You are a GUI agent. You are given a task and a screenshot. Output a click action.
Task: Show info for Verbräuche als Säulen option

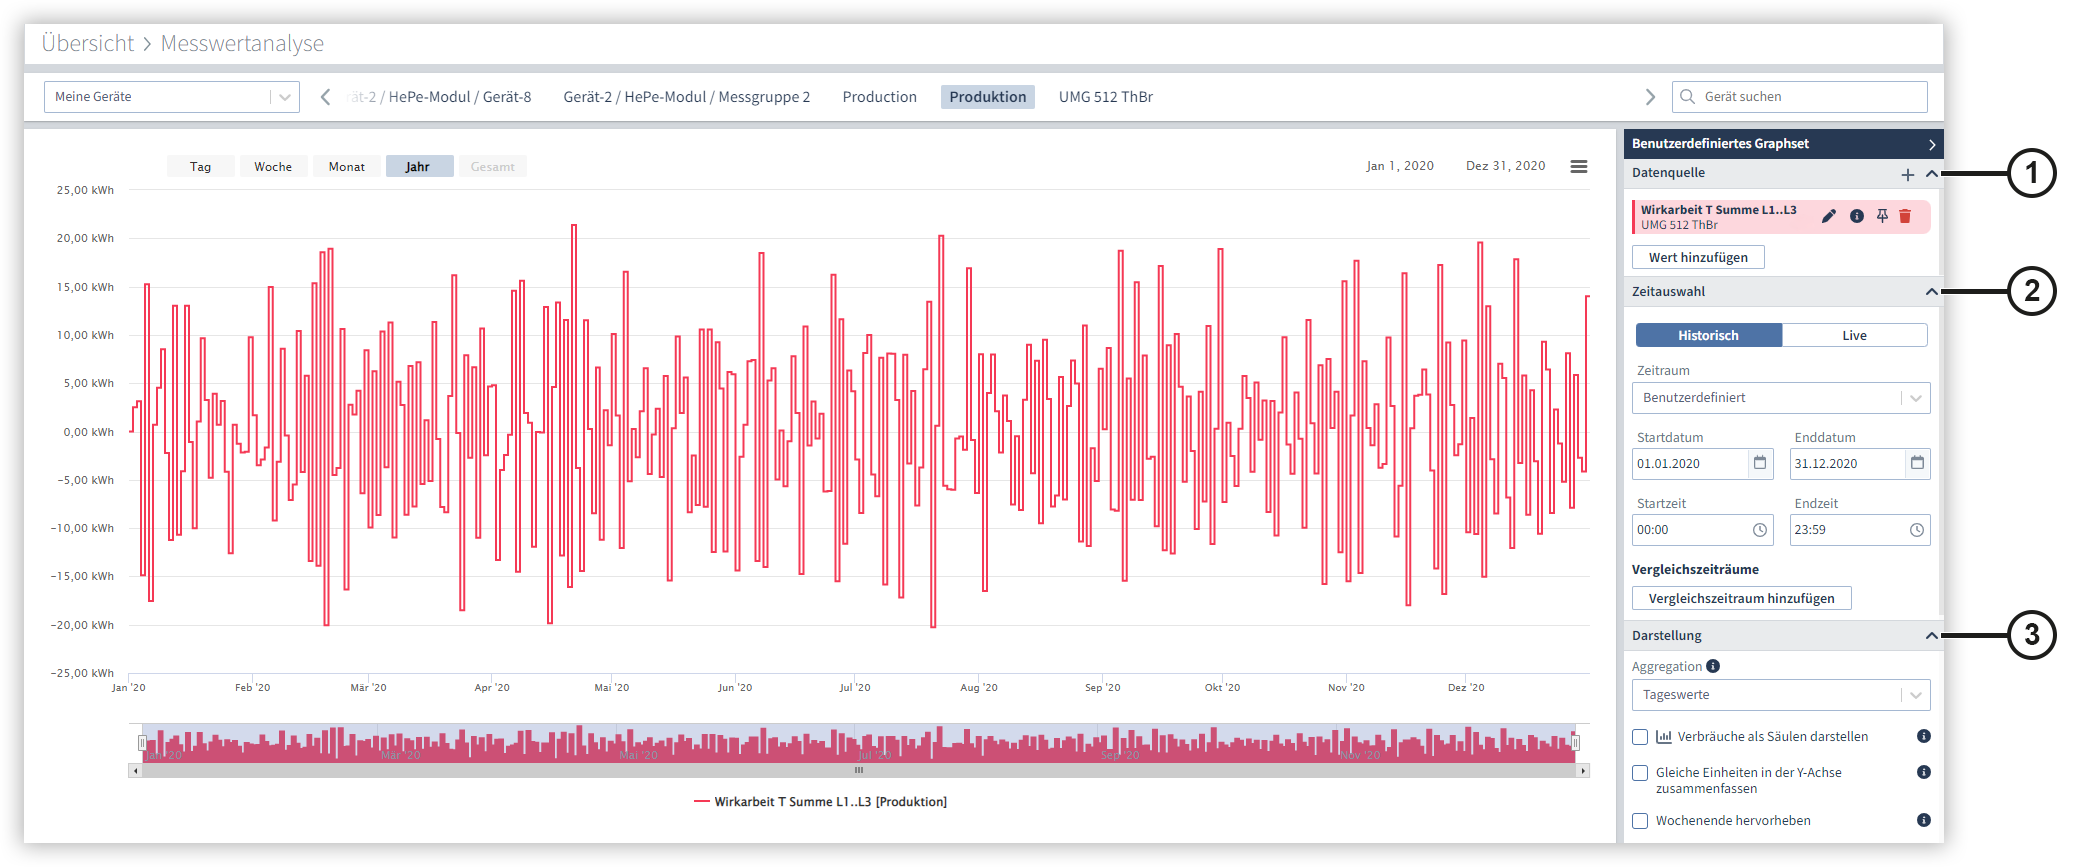click(x=1923, y=736)
